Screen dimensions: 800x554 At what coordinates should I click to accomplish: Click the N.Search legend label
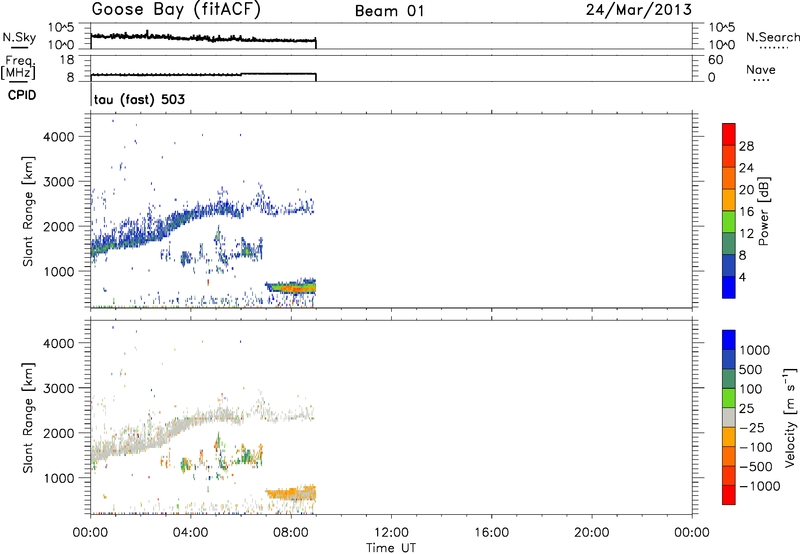772,37
